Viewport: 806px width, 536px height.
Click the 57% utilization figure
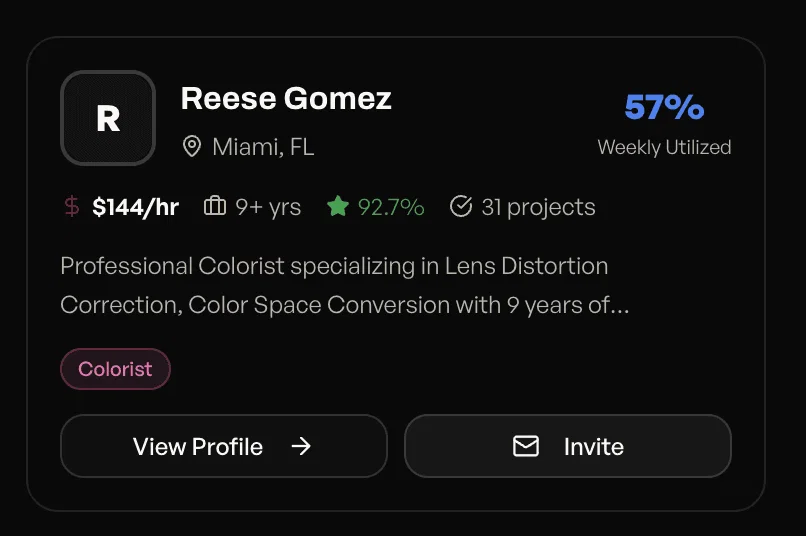(664, 107)
